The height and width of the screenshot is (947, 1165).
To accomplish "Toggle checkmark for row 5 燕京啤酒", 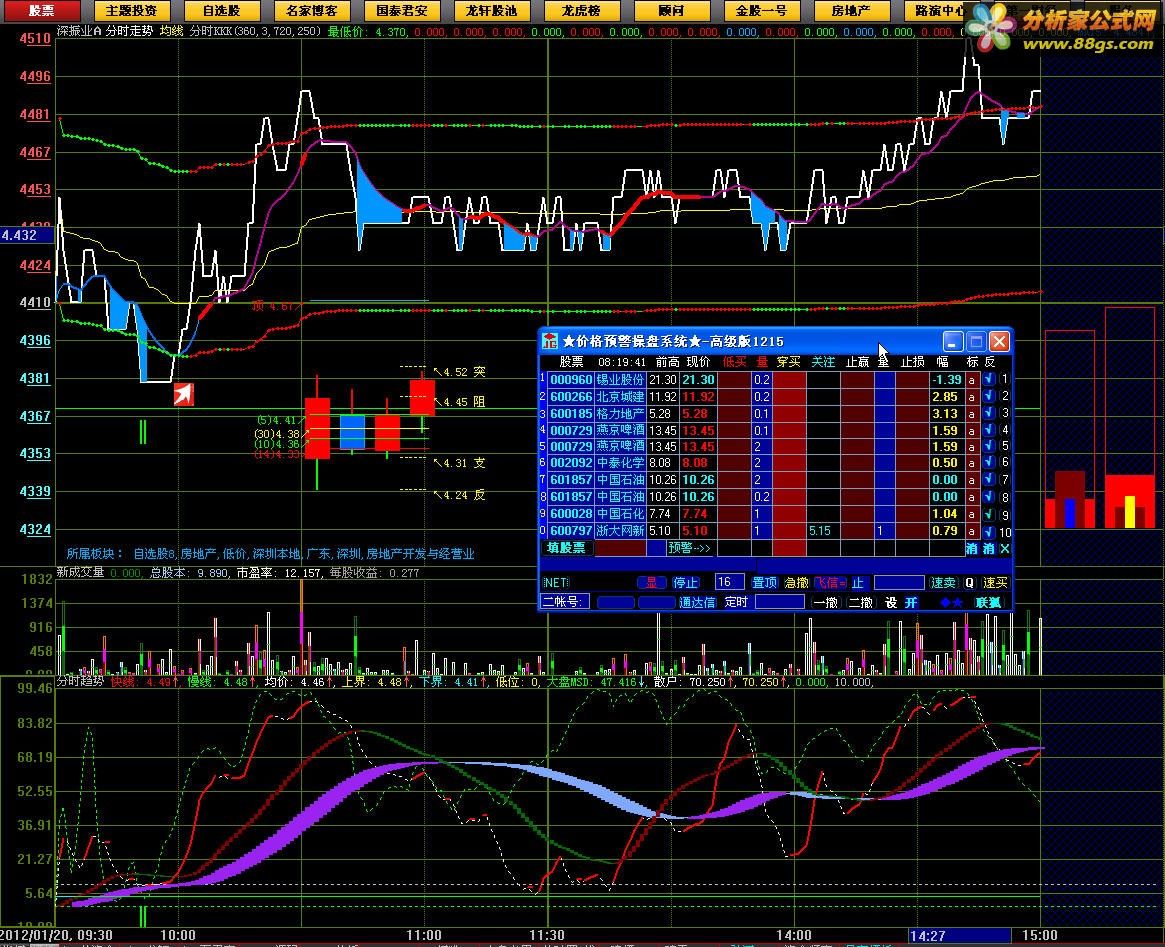I will [x=989, y=446].
